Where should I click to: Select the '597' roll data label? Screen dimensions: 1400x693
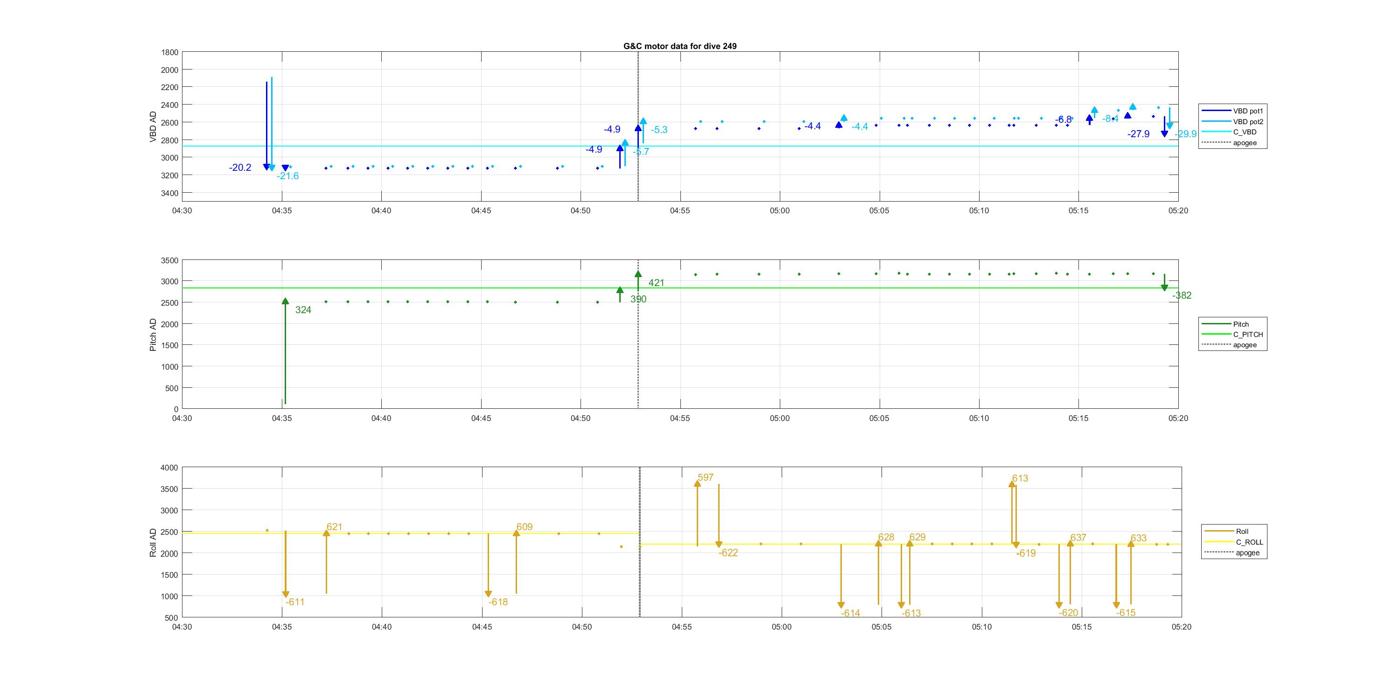click(705, 478)
